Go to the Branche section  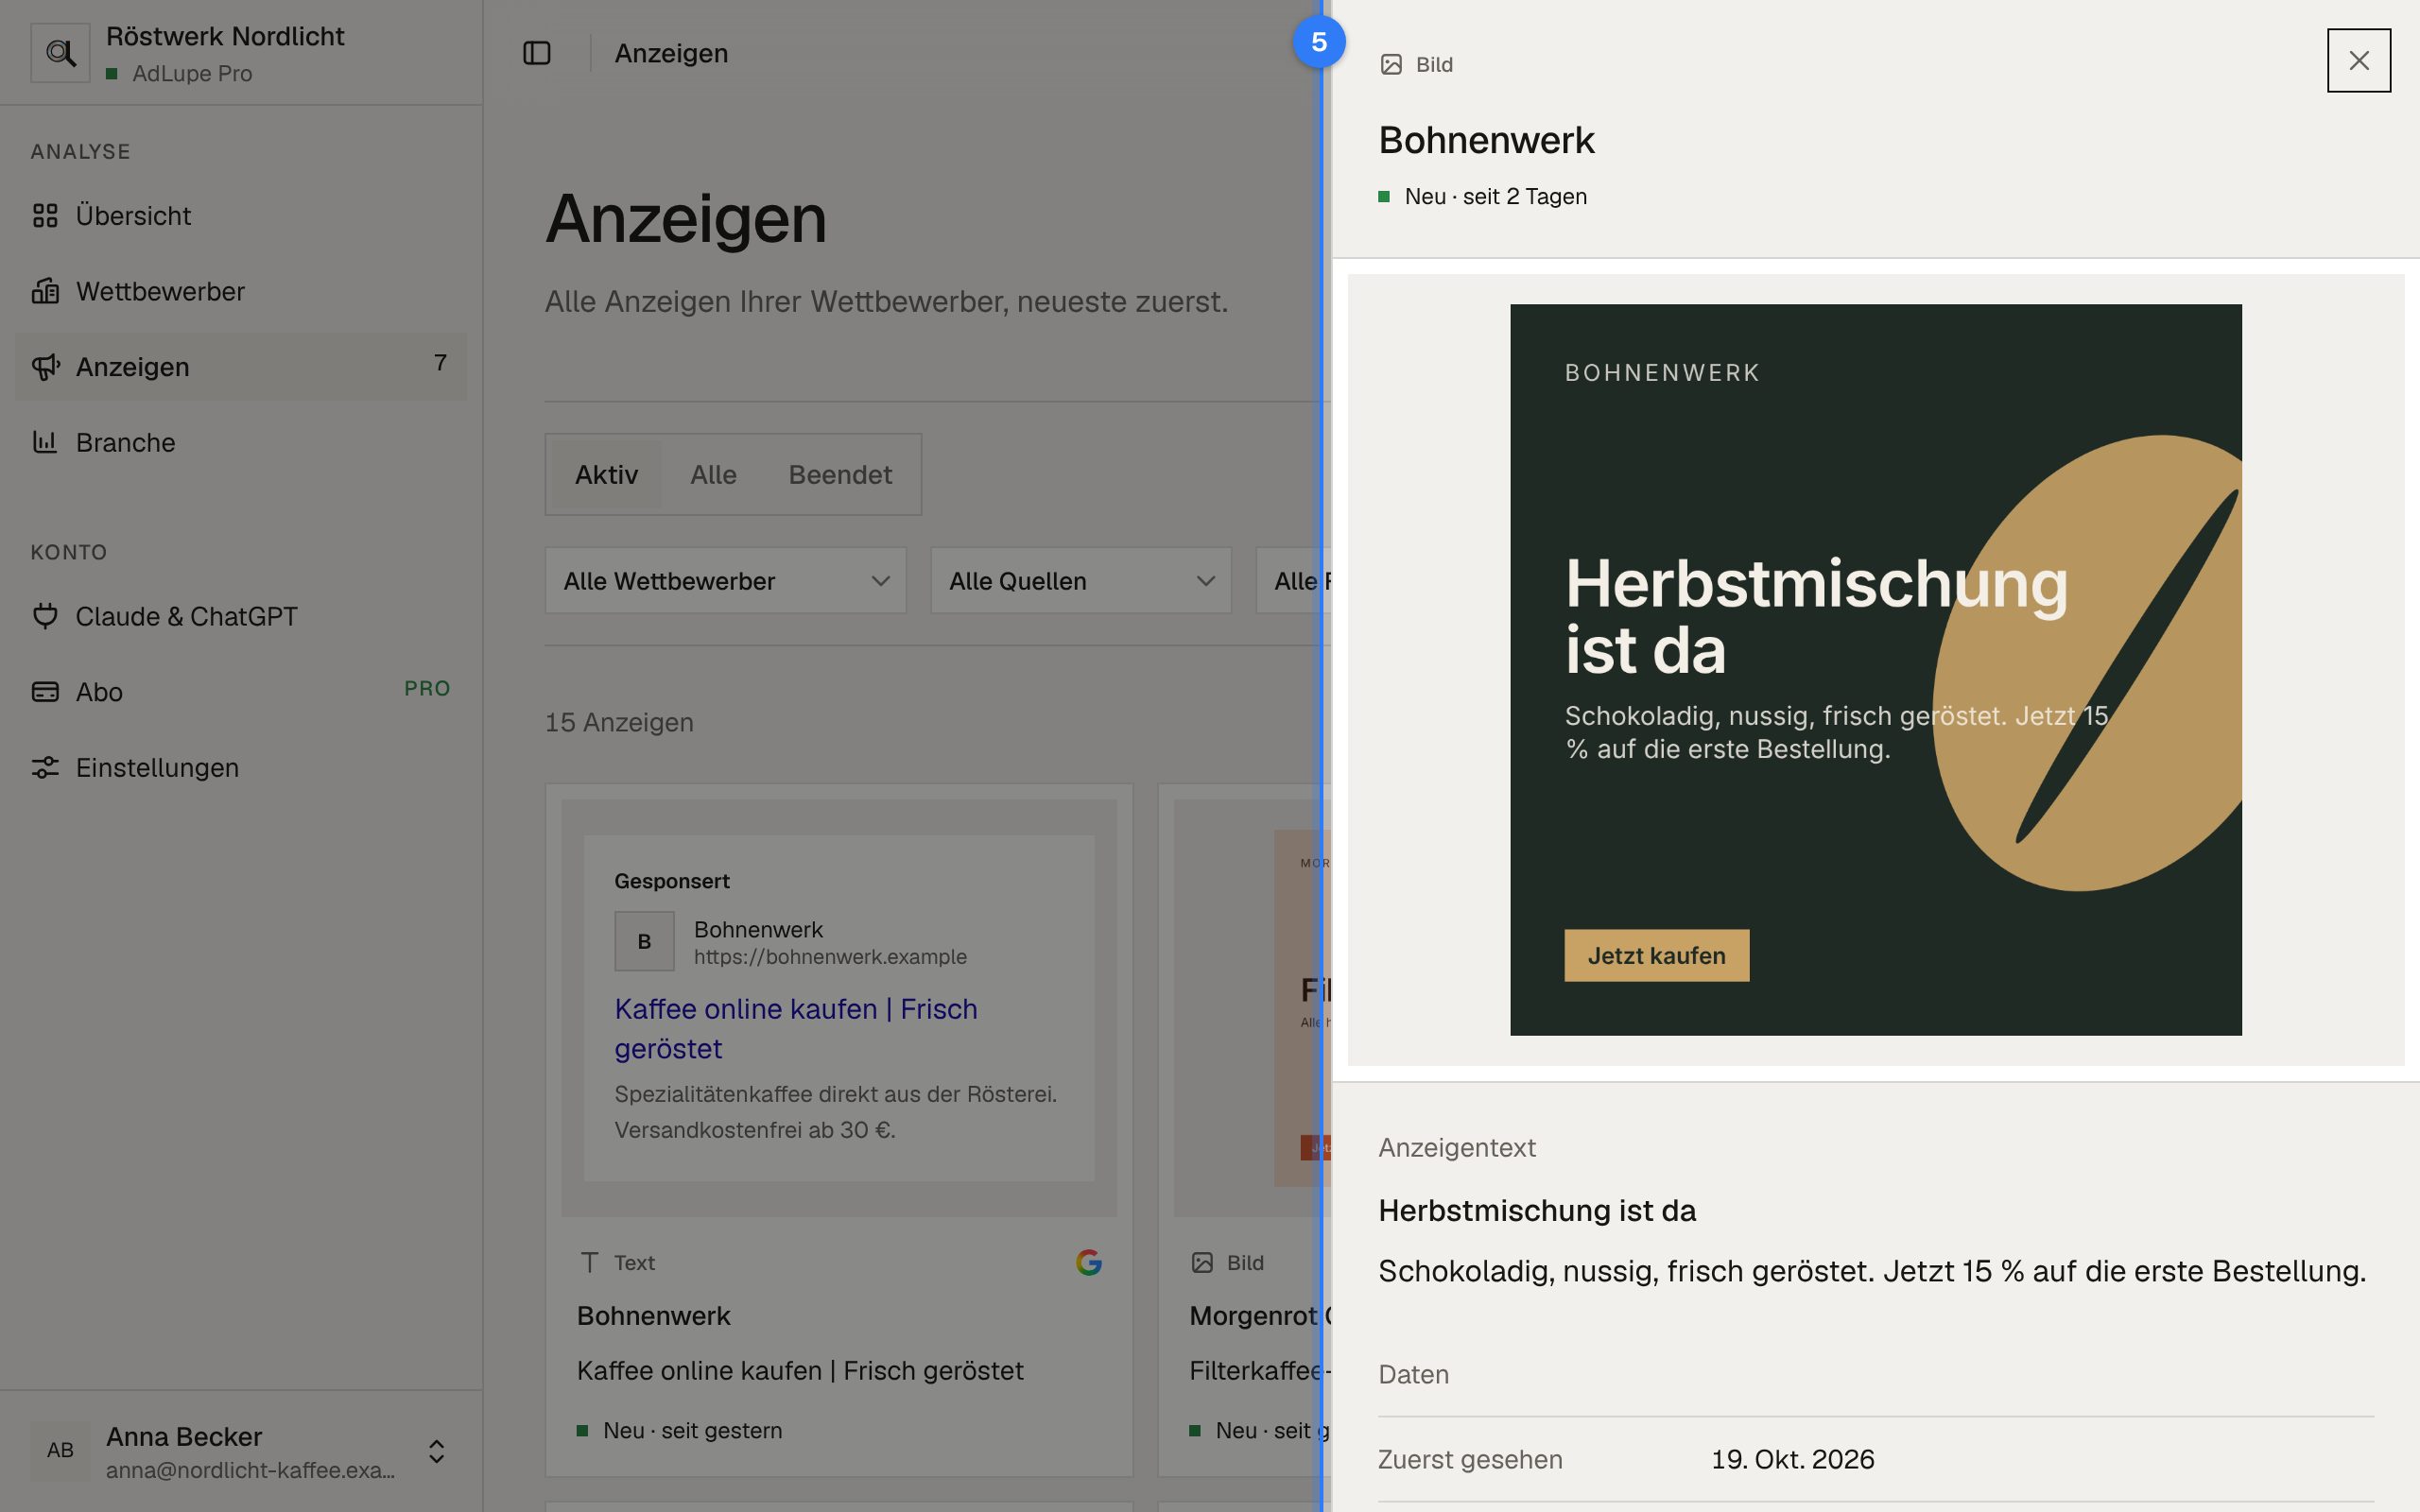241,442
